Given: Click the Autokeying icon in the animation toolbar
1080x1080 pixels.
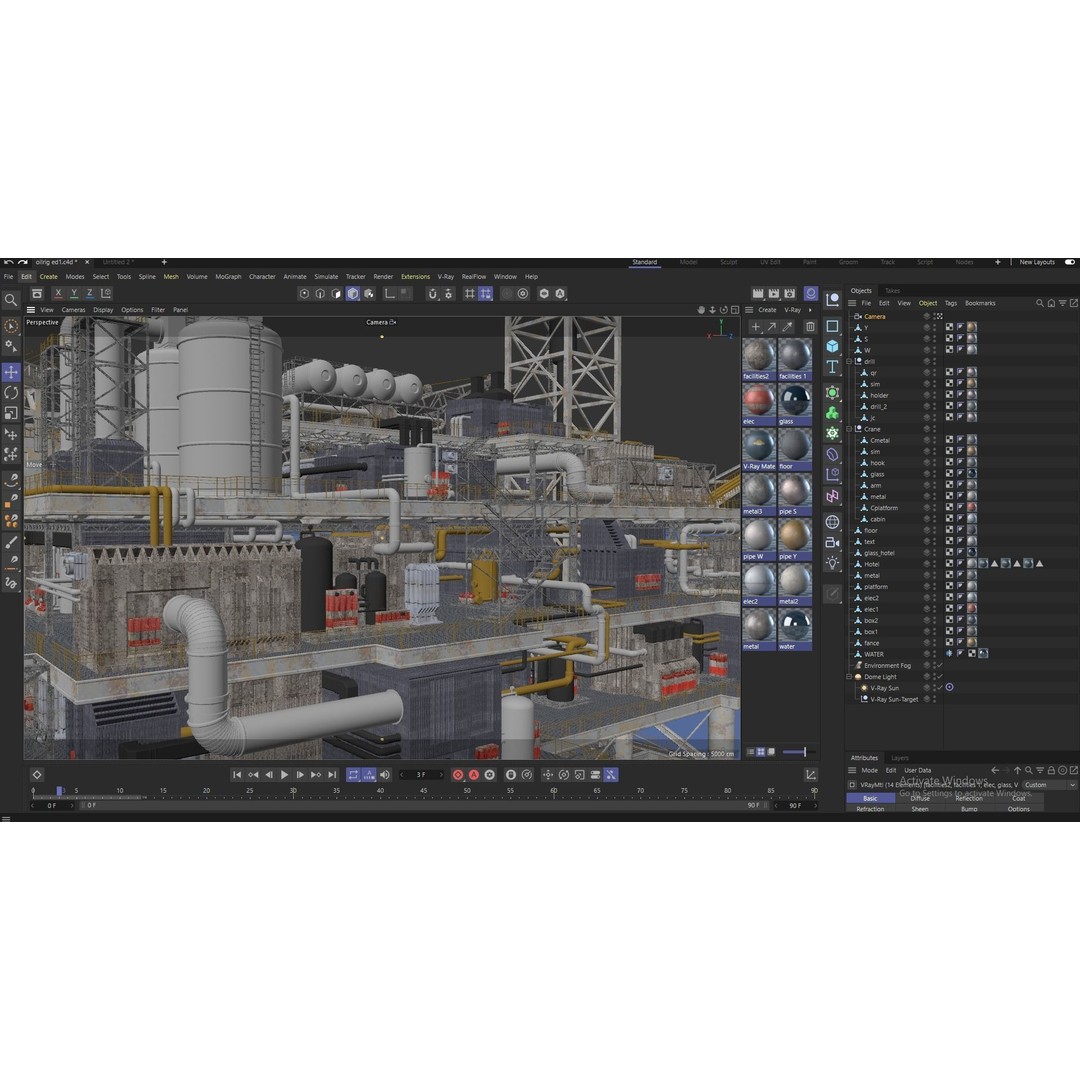Looking at the screenshot, I should tap(474, 774).
